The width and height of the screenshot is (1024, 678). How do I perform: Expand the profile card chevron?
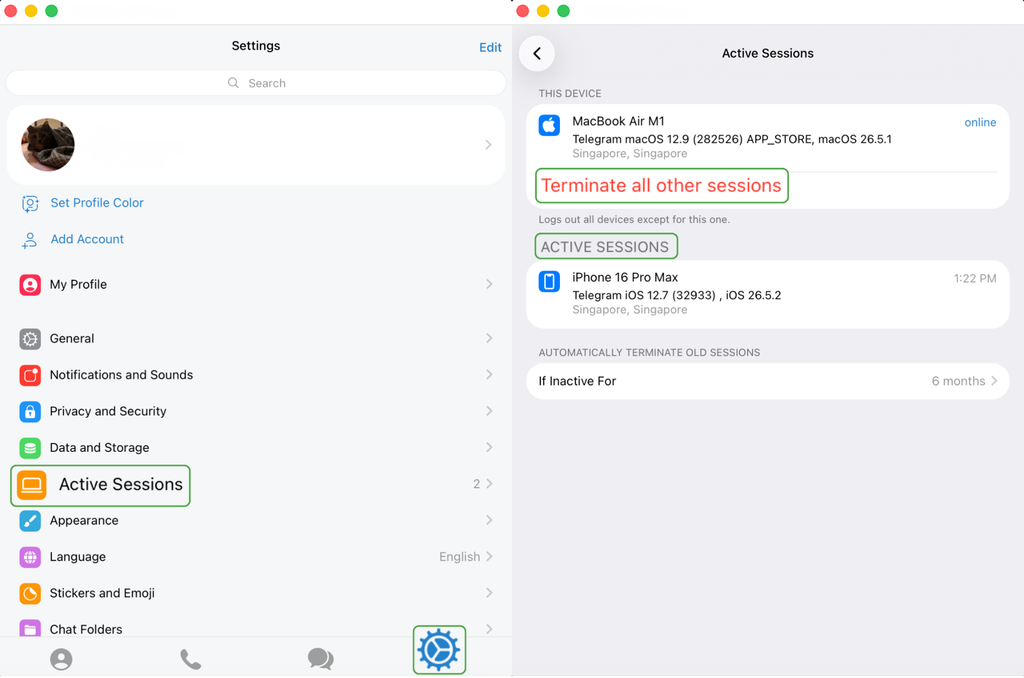pos(488,145)
